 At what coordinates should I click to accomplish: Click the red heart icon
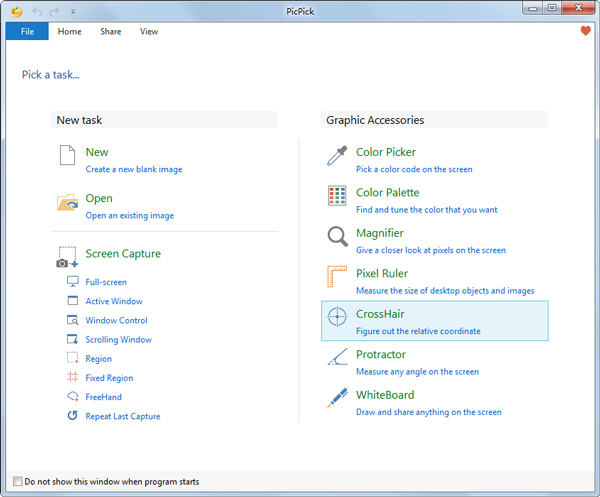point(585,31)
